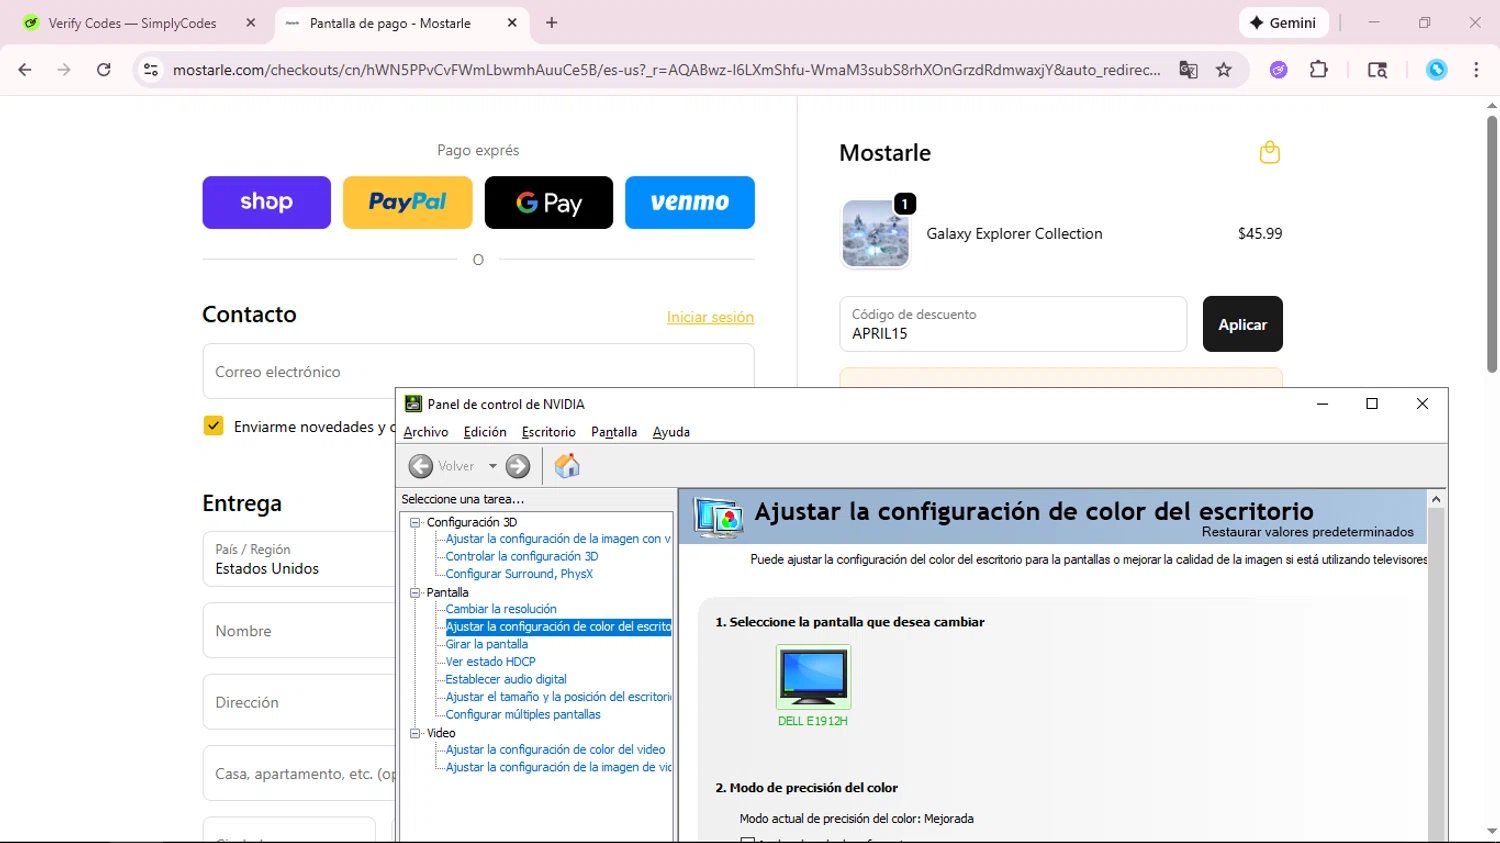Open site information icon in address bar
The image size is (1500, 843).
[x=151, y=70]
